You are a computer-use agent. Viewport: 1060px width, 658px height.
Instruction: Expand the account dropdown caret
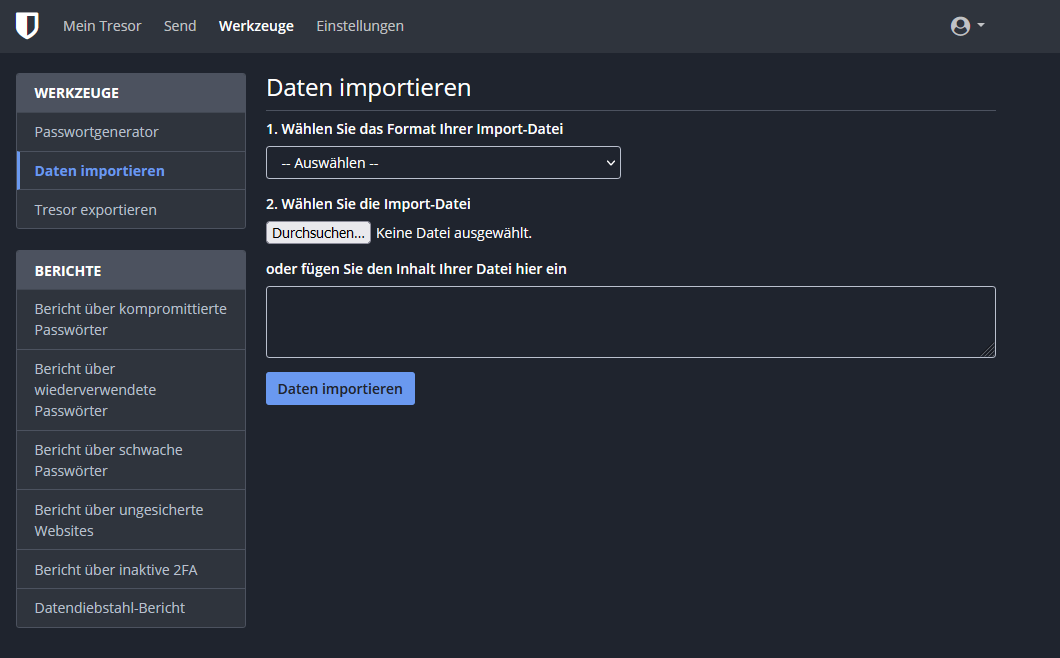coord(981,25)
